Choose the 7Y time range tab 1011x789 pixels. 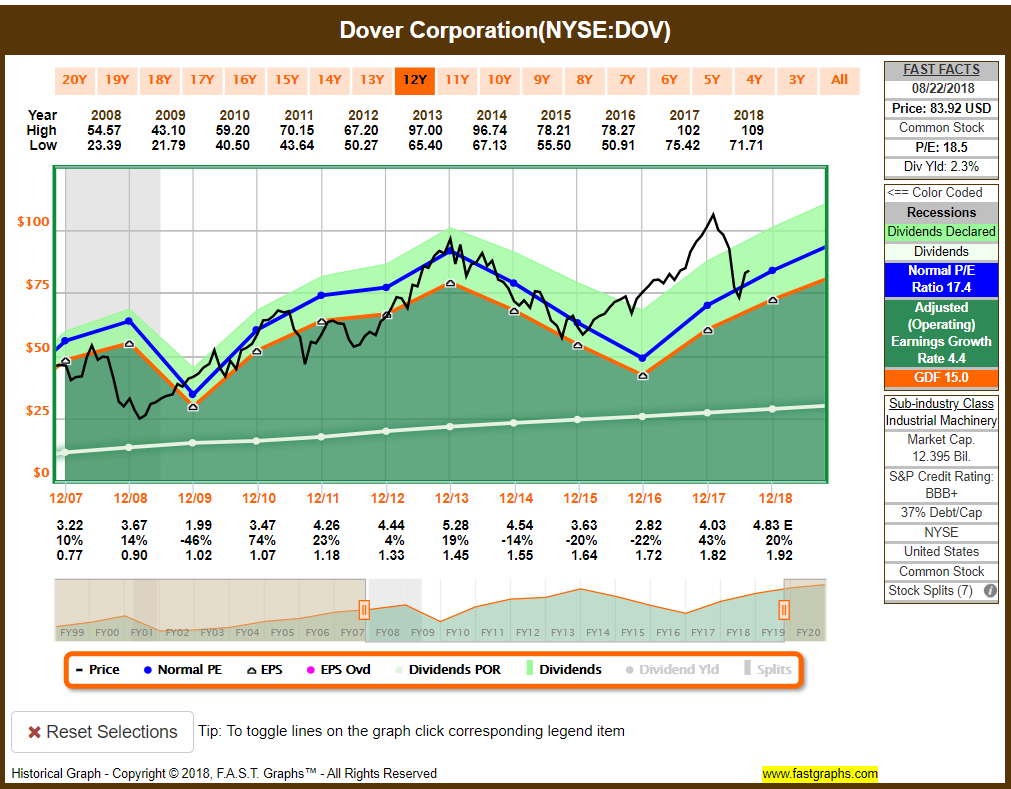[x=627, y=81]
